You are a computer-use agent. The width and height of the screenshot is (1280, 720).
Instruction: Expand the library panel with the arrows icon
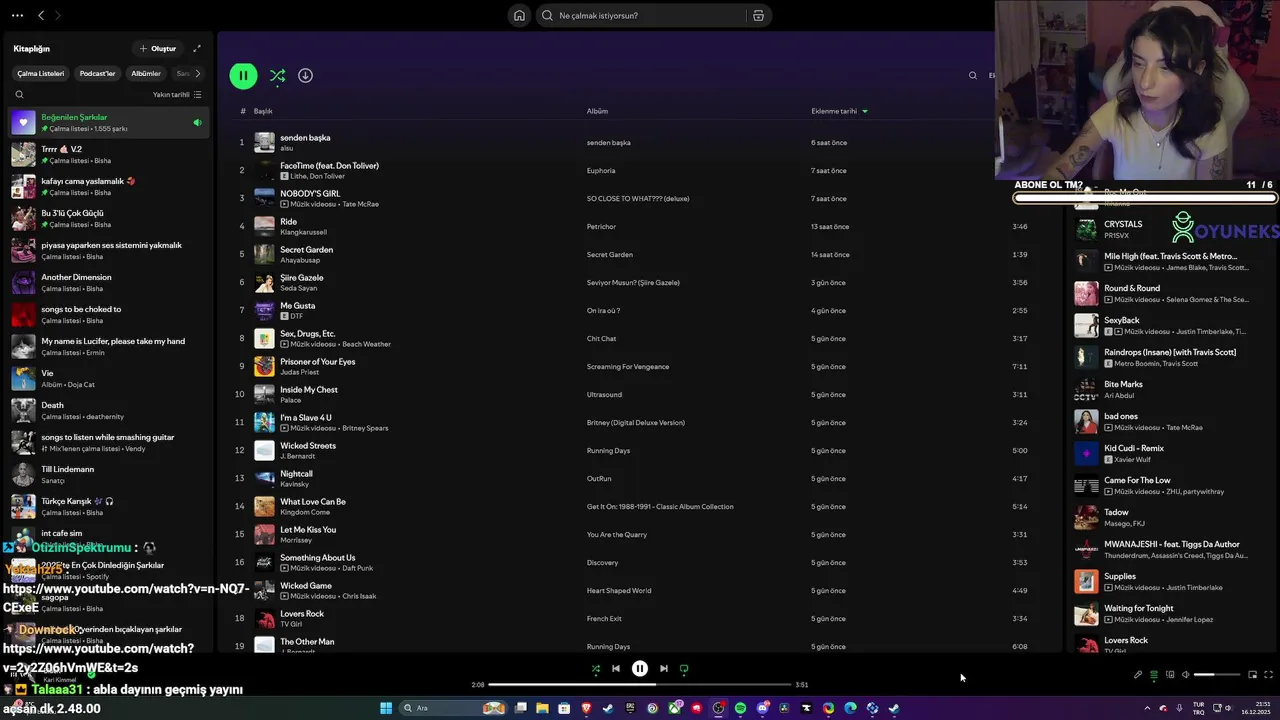pyautogui.click(x=197, y=48)
